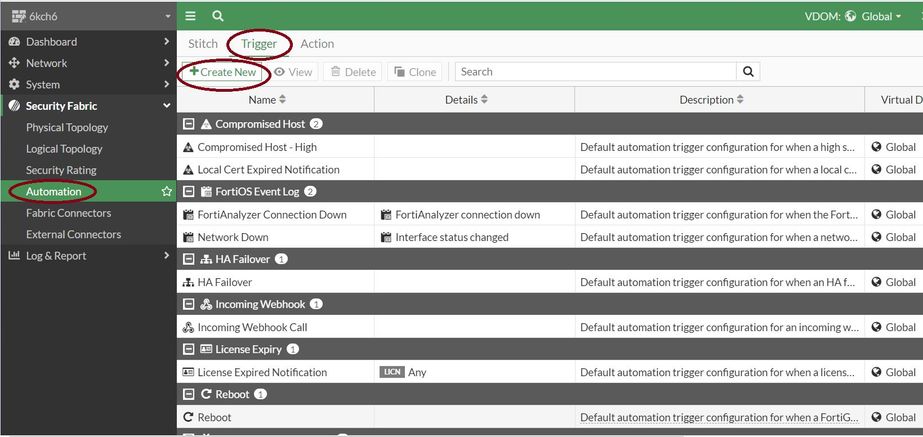The height and width of the screenshot is (437, 923).
Task: Click the sort arrows on the Name column
Action: click(283, 100)
